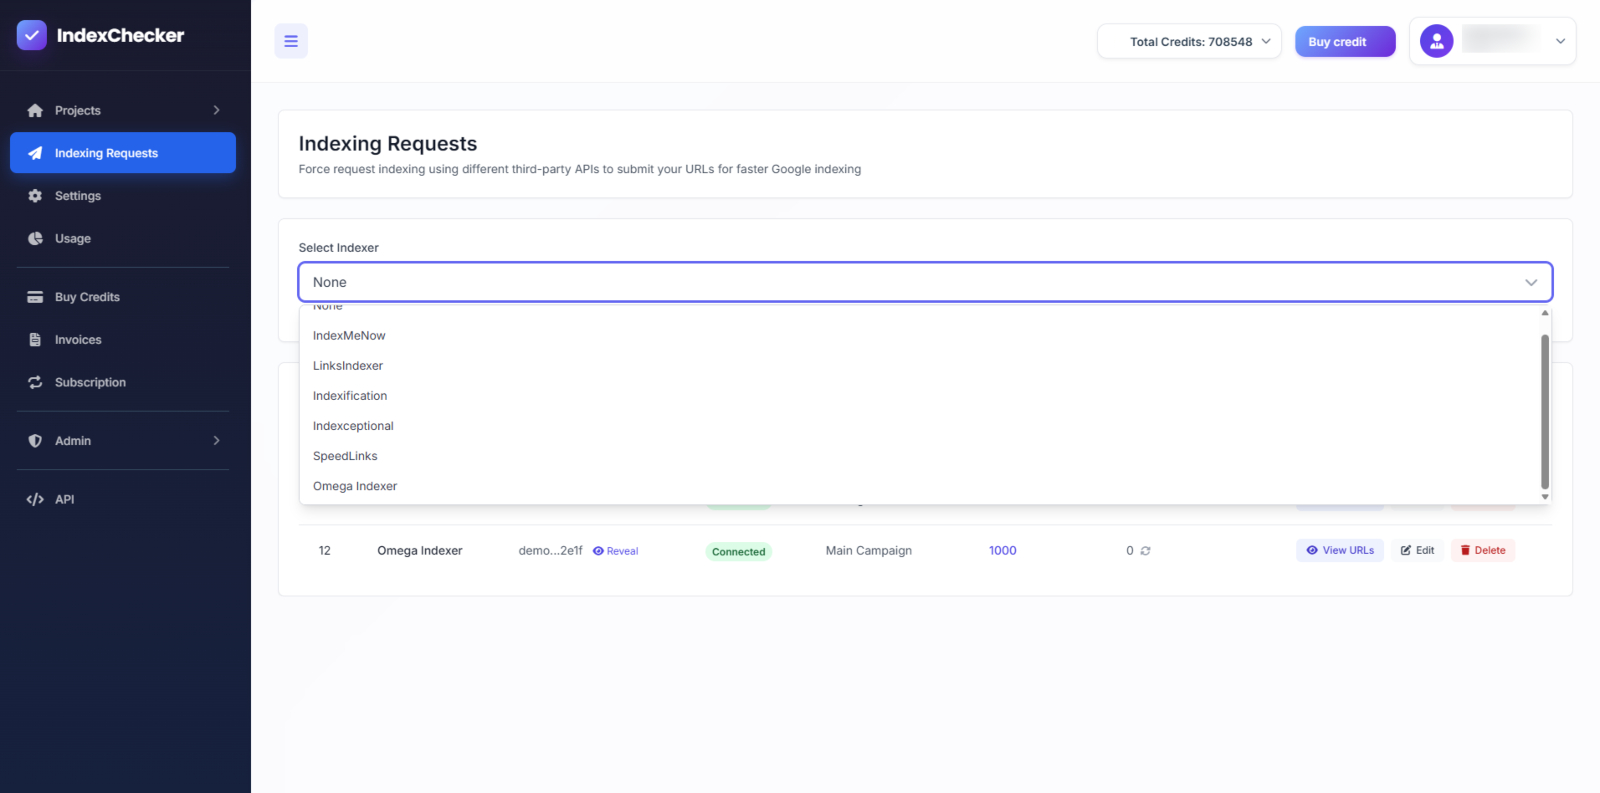
Task: Open Settings via the gear icon
Action: tap(35, 196)
